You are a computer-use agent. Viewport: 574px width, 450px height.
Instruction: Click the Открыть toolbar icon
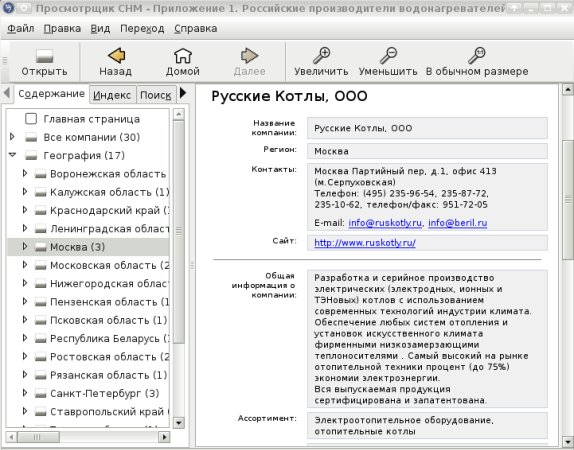click(x=44, y=56)
